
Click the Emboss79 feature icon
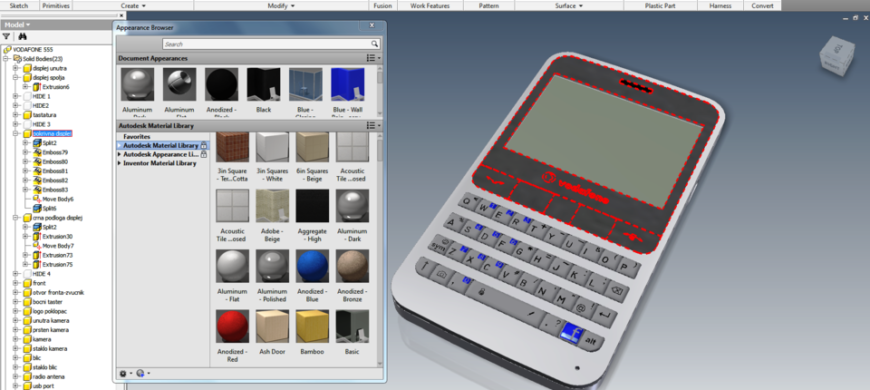[37, 152]
